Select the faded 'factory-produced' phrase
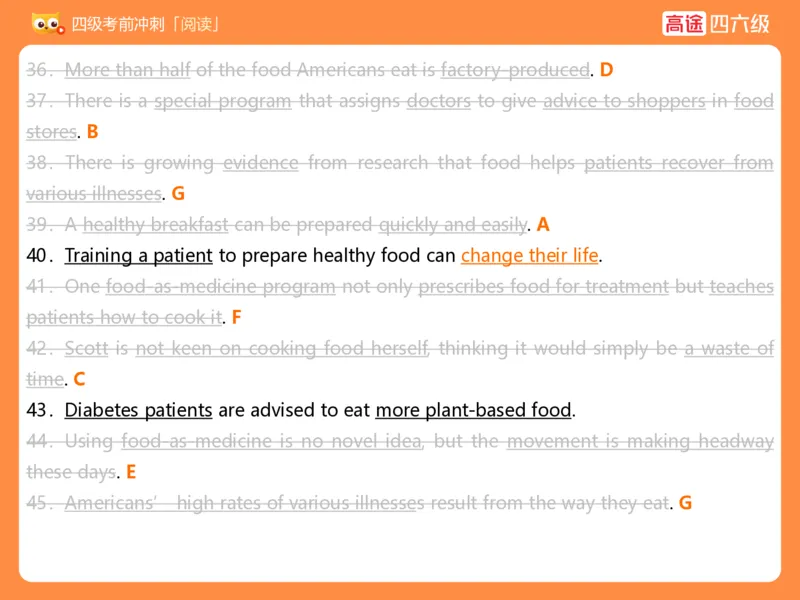 point(514,70)
